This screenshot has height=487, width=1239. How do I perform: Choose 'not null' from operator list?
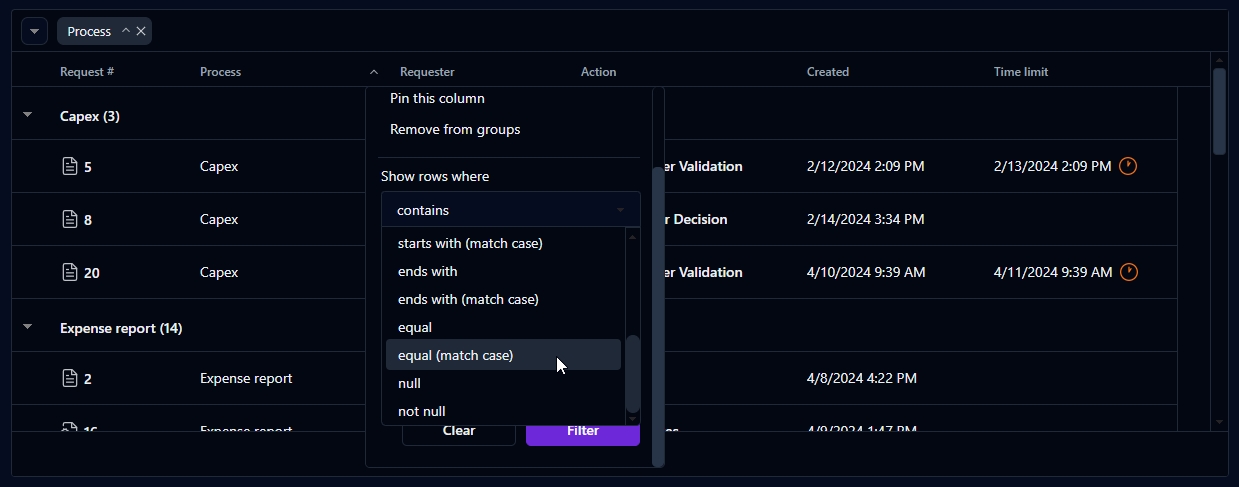click(422, 411)
